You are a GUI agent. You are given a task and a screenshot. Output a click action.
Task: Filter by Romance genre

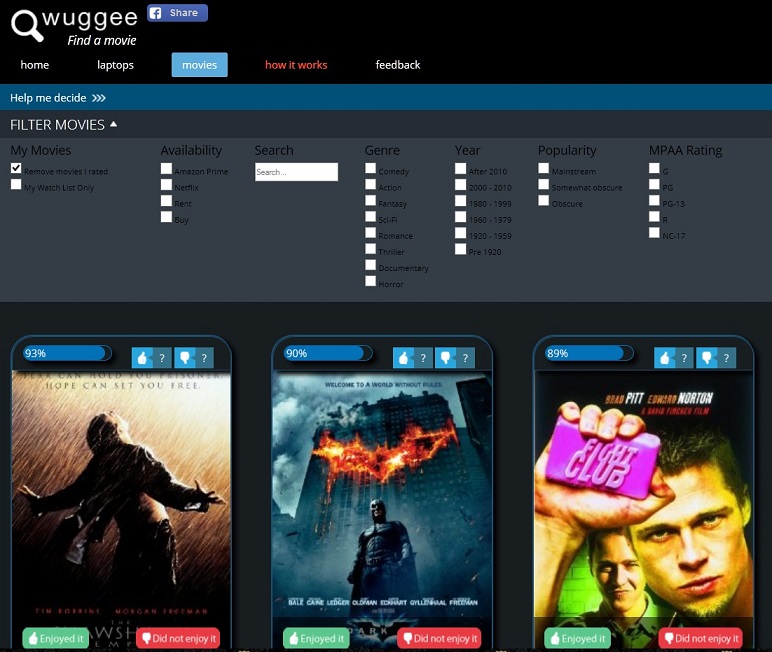(371, 232)
